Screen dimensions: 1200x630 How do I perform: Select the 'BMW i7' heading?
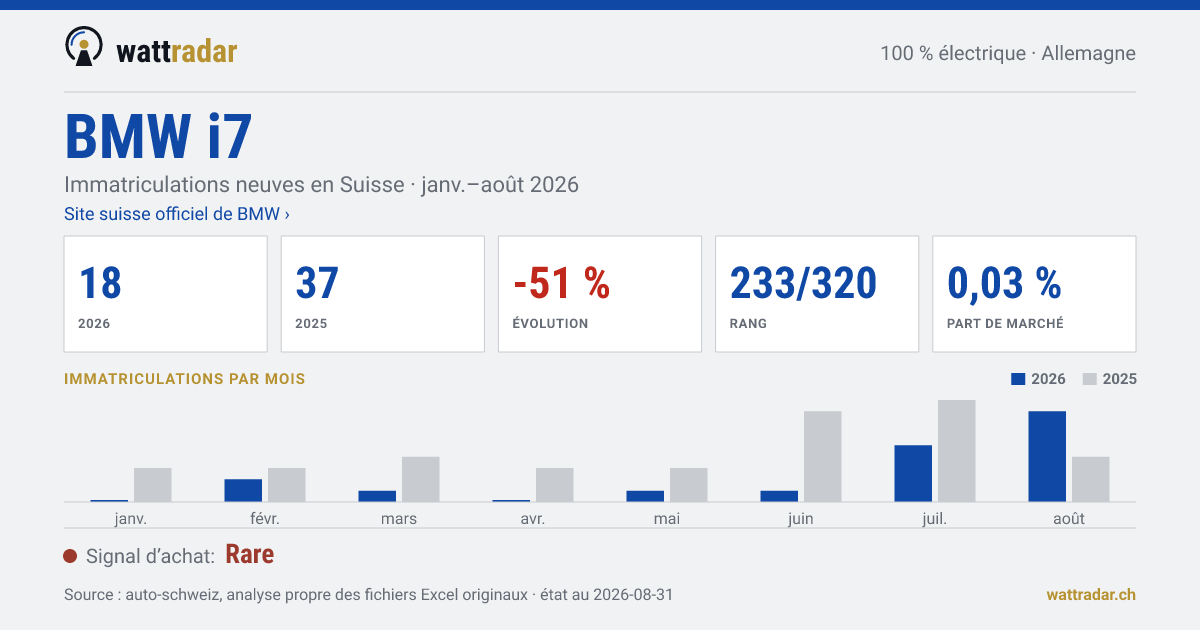click(158, 137)
